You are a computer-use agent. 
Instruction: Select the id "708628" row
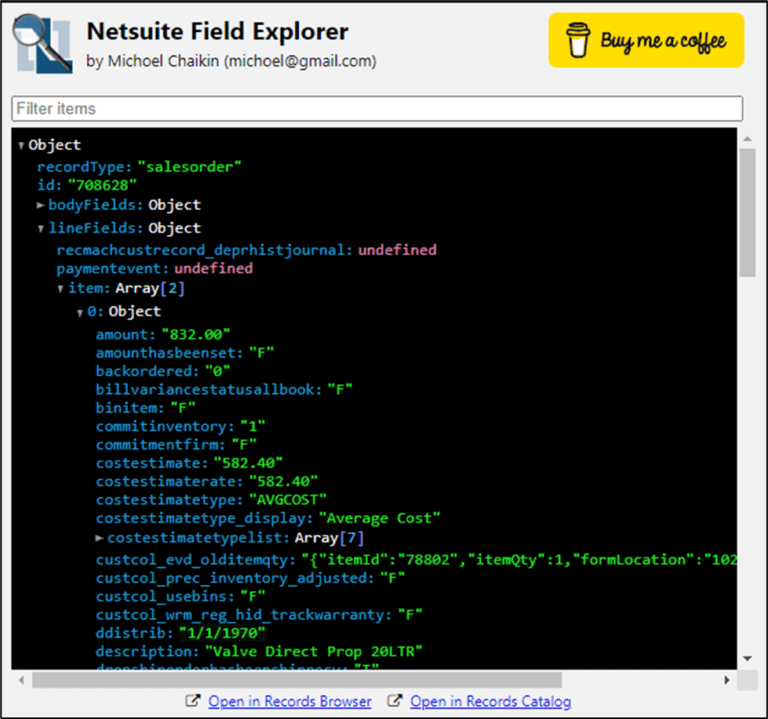click(x=87, y=185)
